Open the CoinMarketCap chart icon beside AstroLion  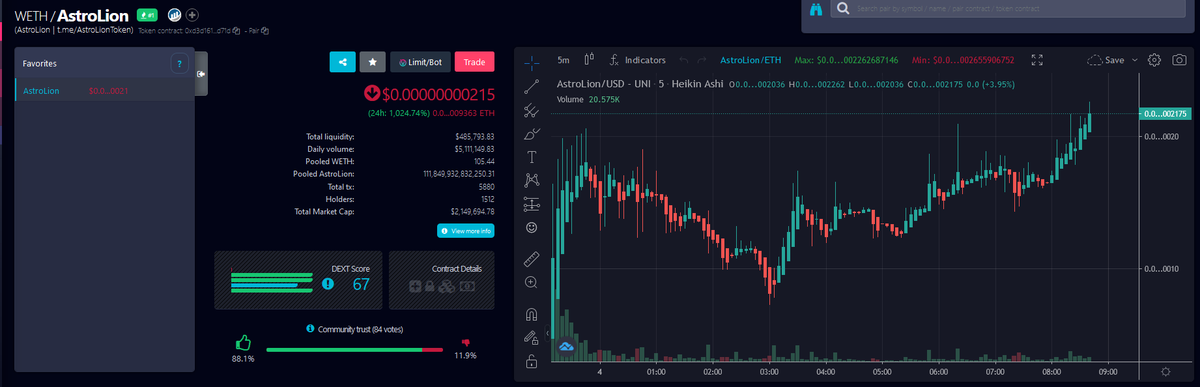(x=174, y=15)
